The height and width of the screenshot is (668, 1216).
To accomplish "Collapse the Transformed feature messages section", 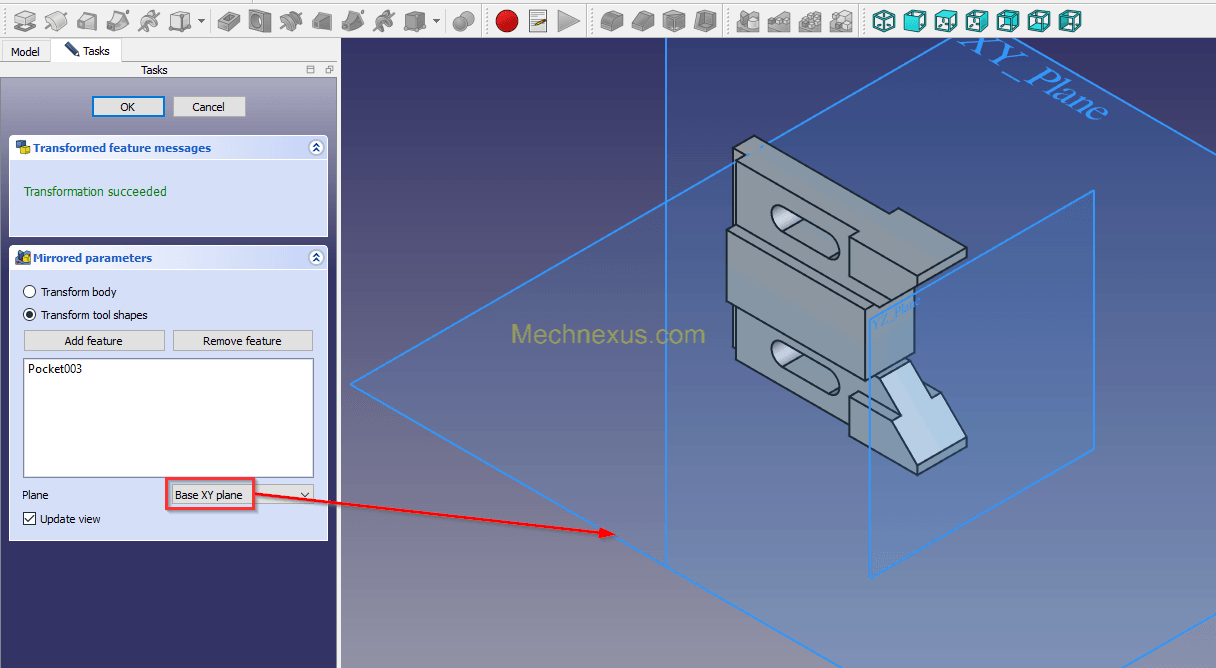I will pos(316,148).
